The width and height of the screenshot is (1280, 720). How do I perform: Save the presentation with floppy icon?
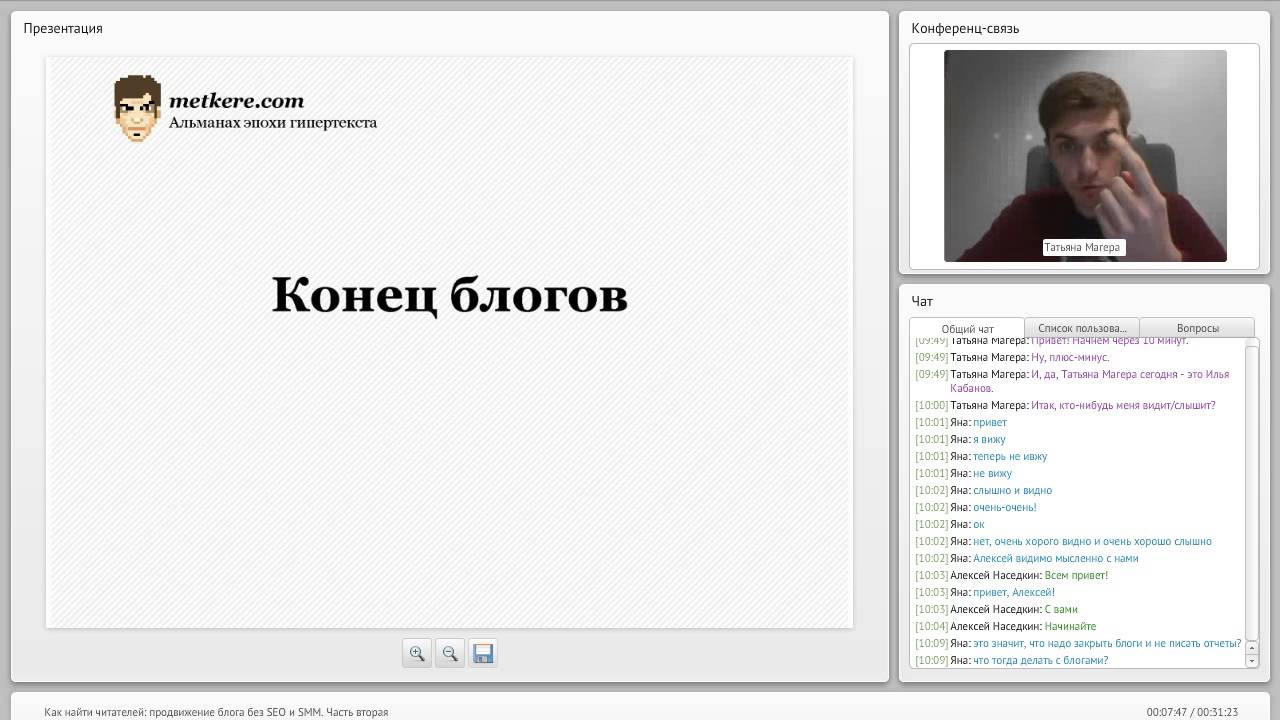pos(483,653)
